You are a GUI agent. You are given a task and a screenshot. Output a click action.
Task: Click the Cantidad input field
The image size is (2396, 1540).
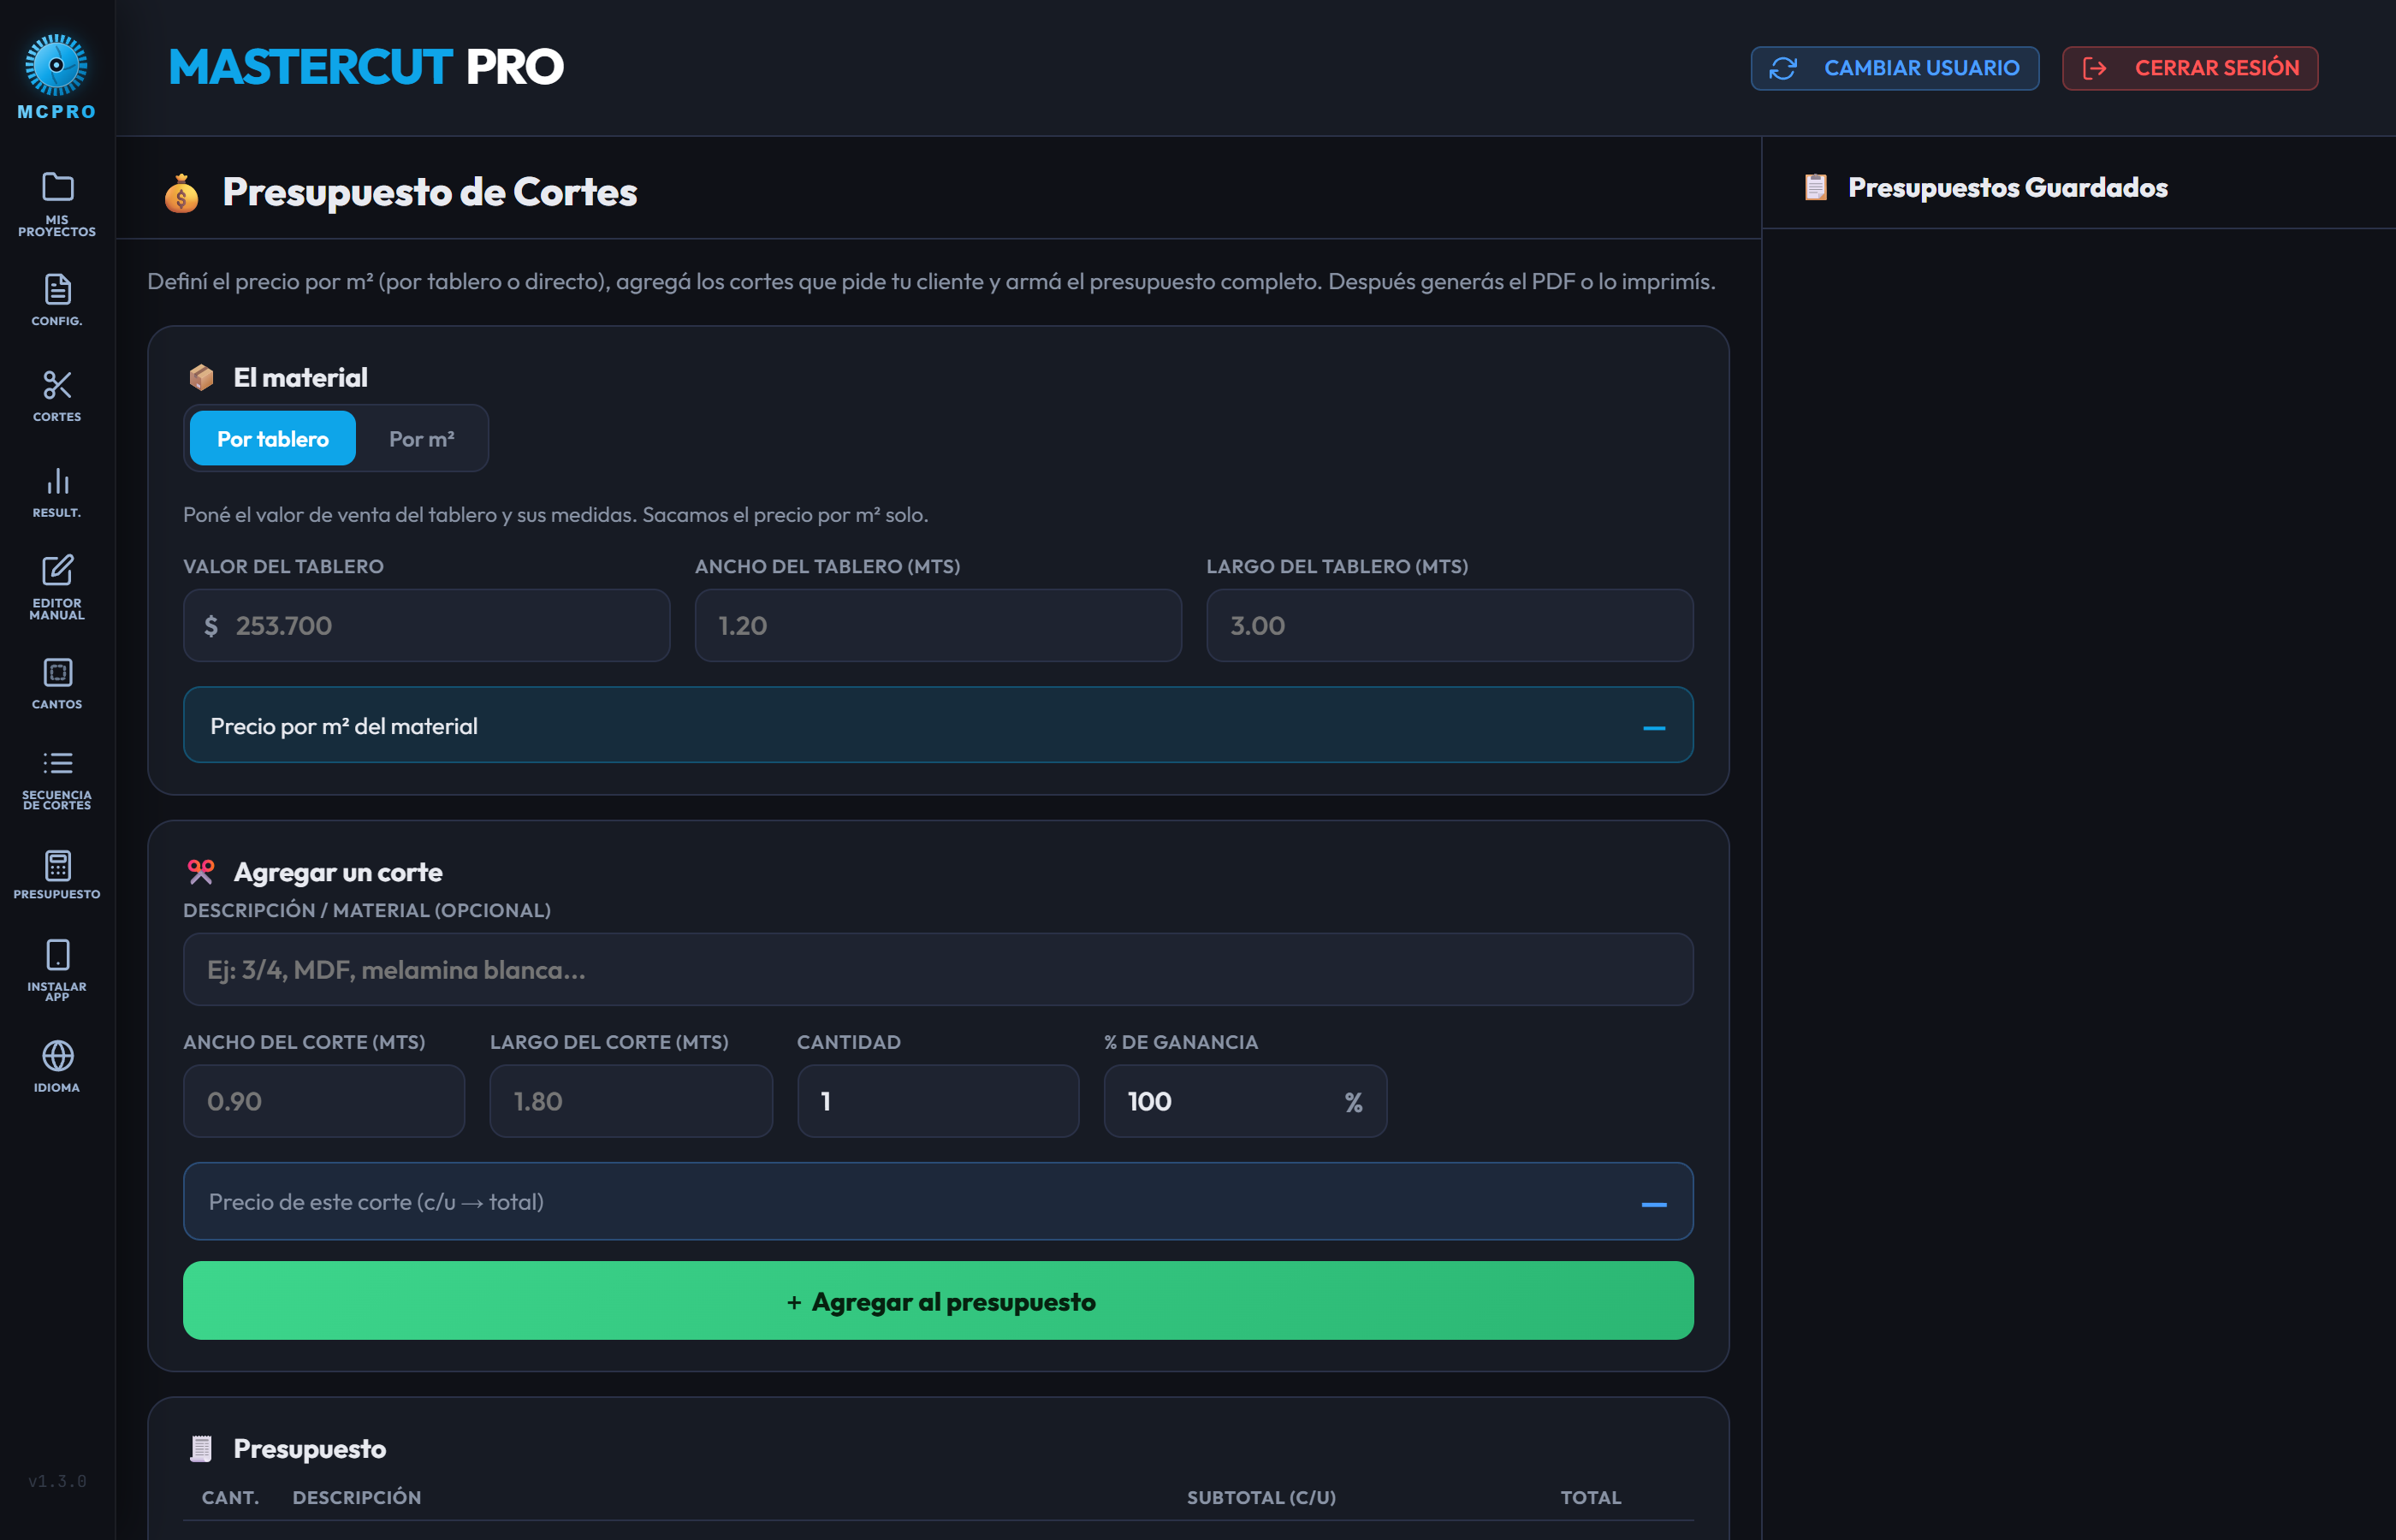coord(938,1101)
